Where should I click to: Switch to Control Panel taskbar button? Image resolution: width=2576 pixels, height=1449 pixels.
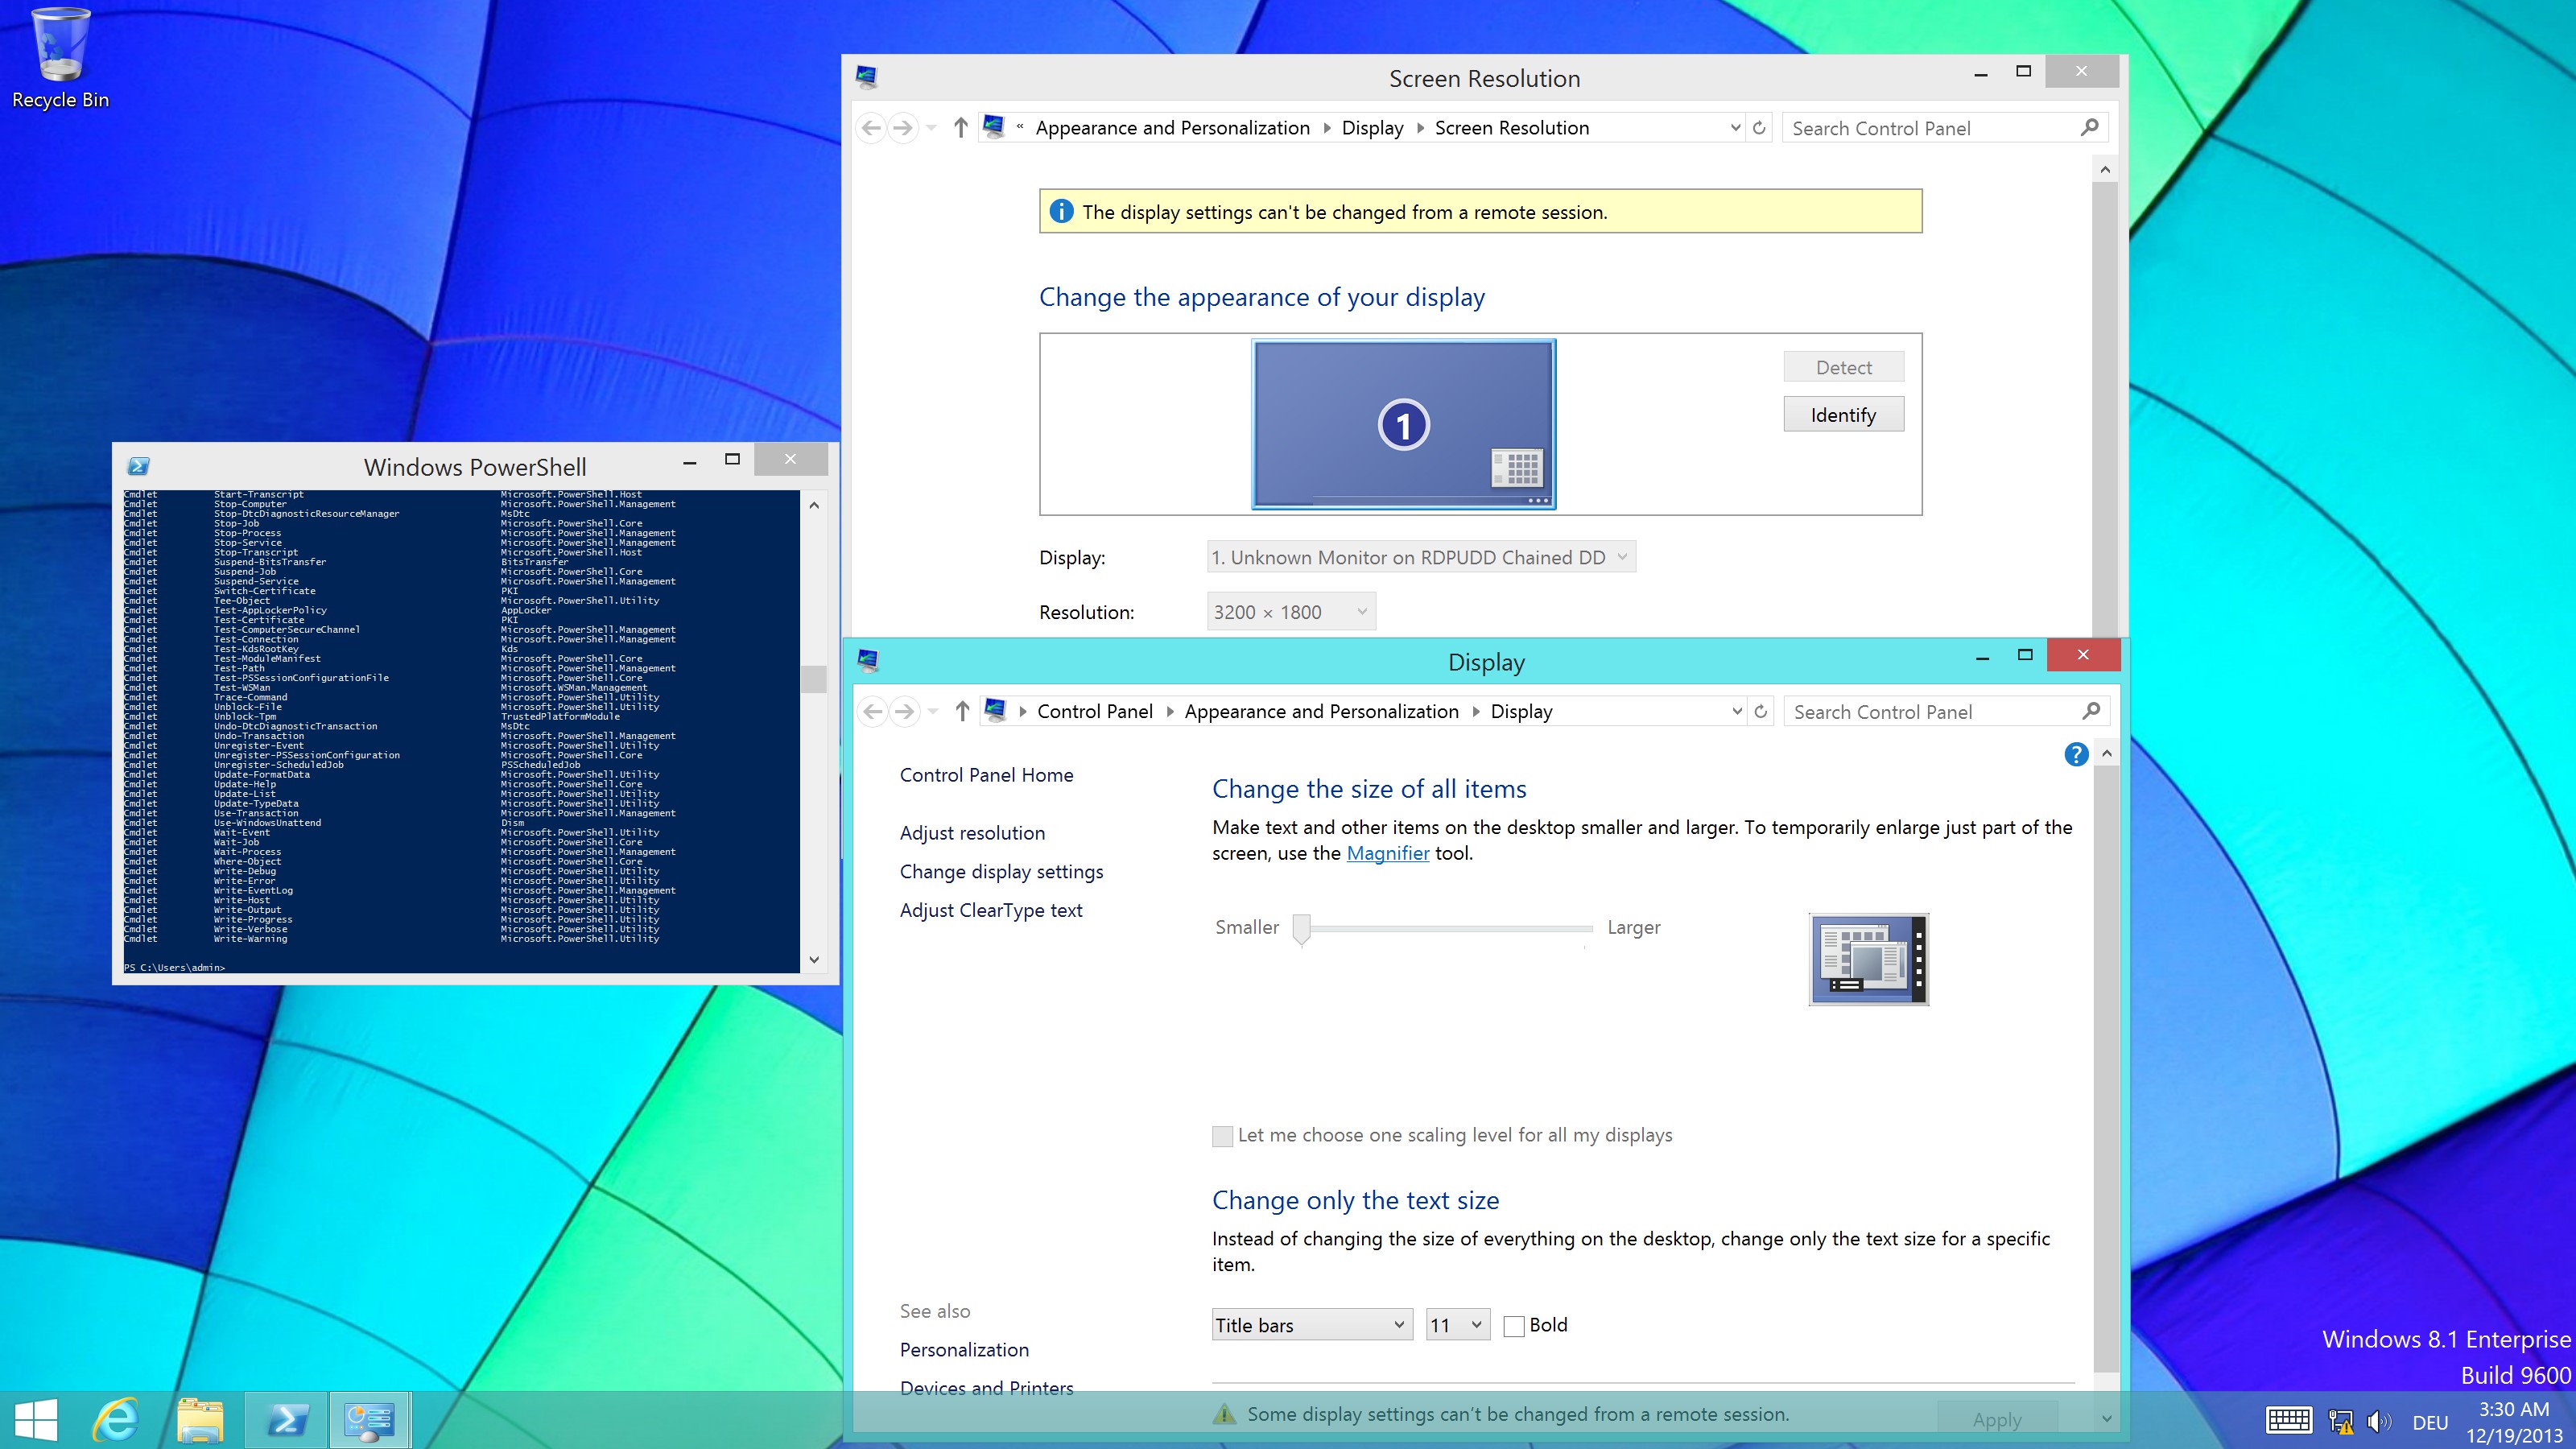369,1420
